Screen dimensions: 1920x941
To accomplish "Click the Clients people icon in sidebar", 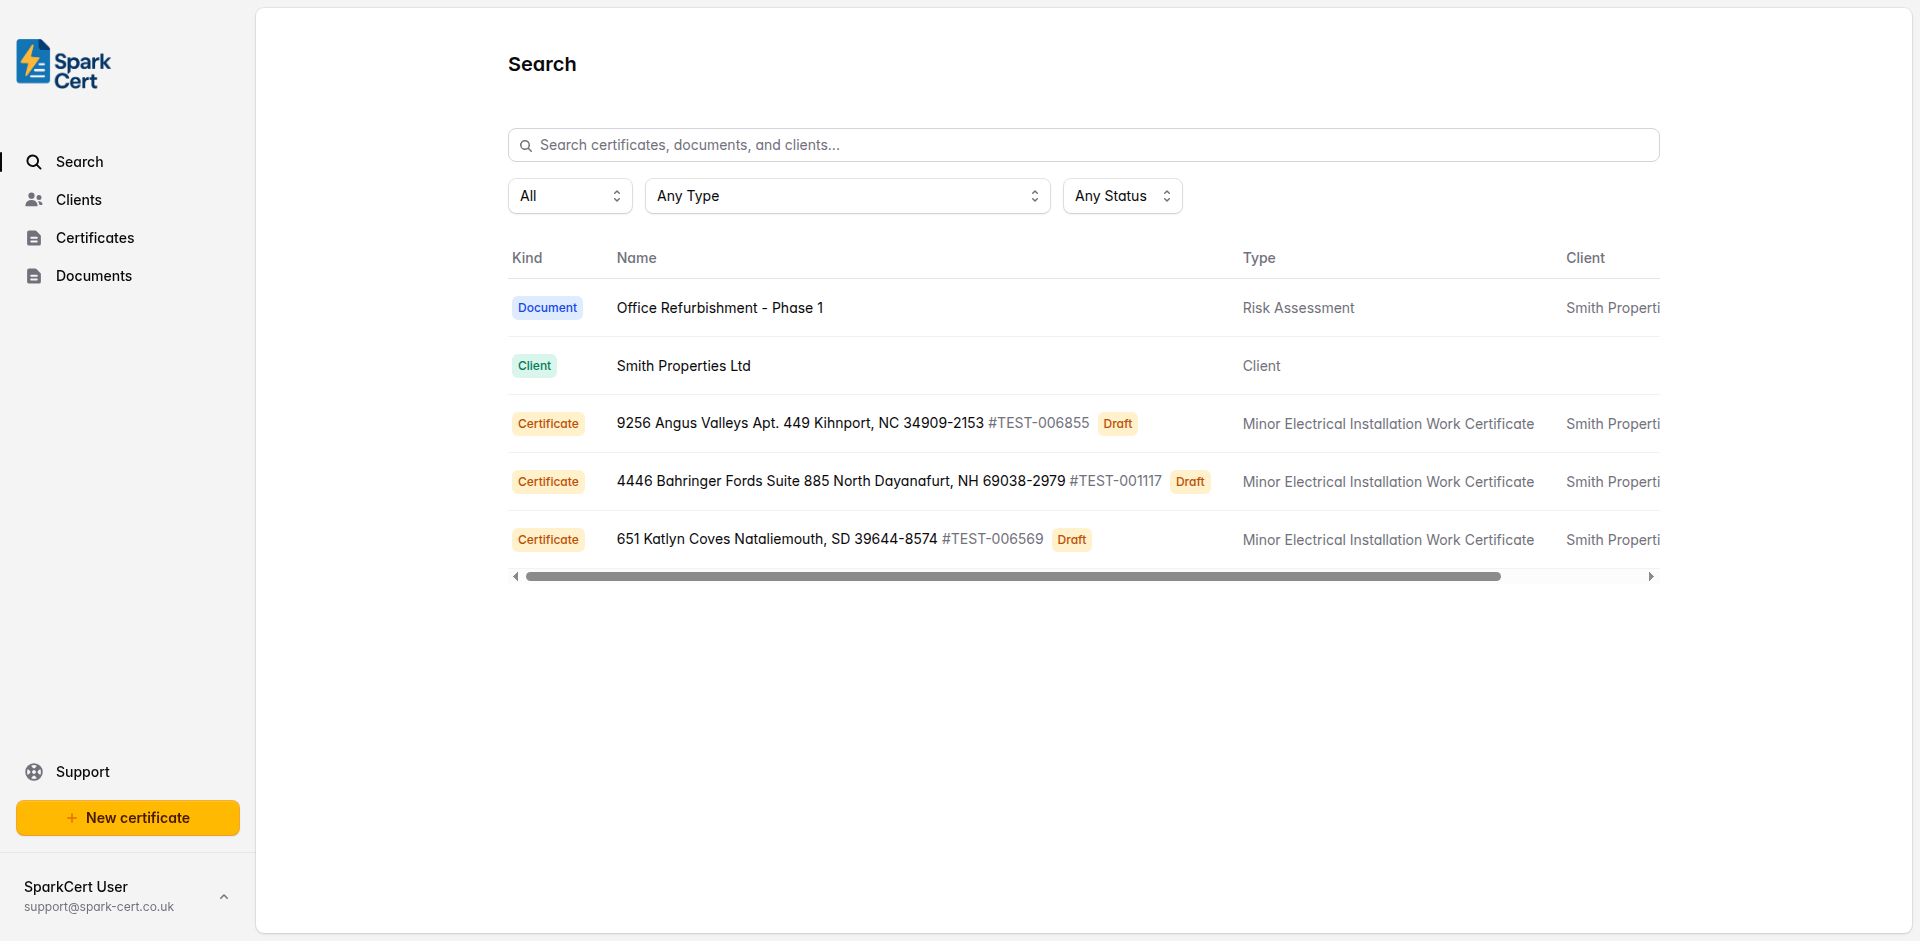I will [34, 199].
